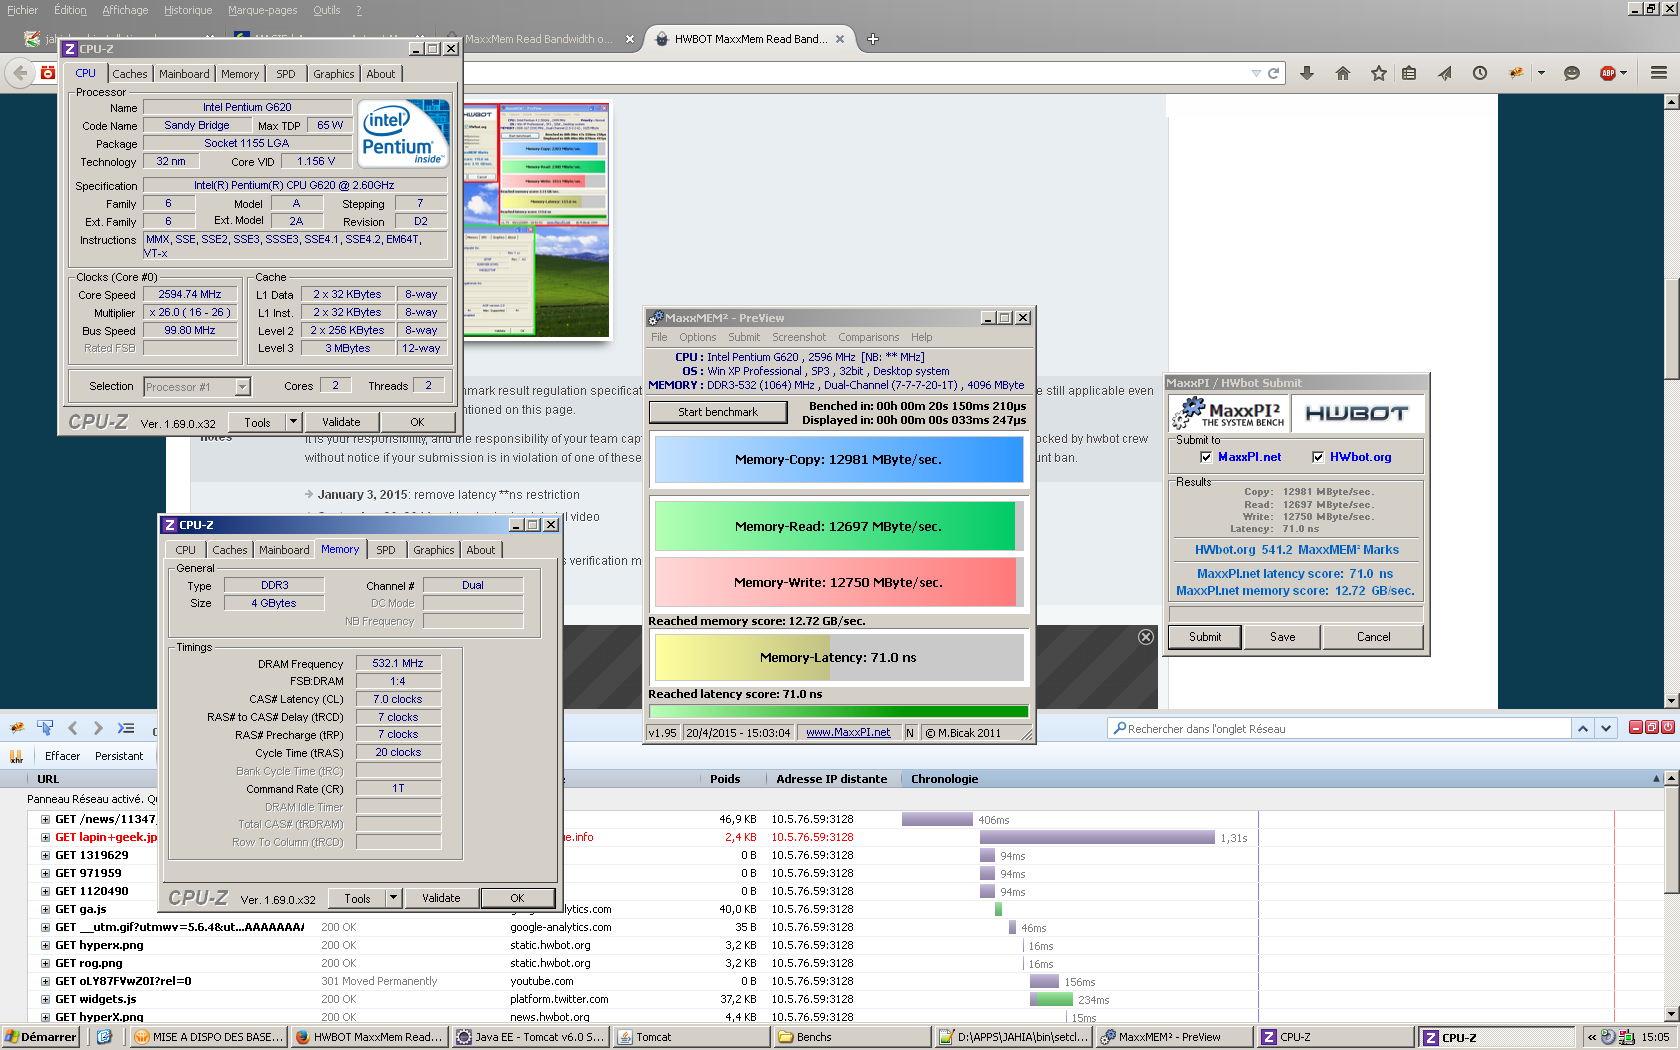
Task: Bookmark this page with star icon
Action: [1379, 73]
